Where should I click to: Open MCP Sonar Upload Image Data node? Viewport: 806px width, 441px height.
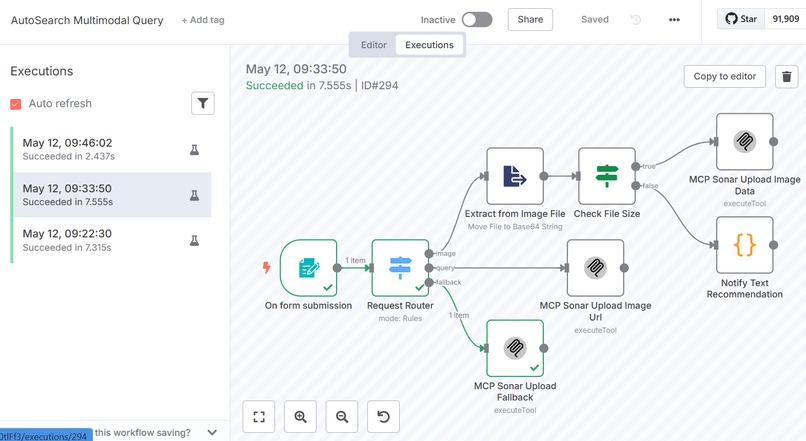pos(745,142)
